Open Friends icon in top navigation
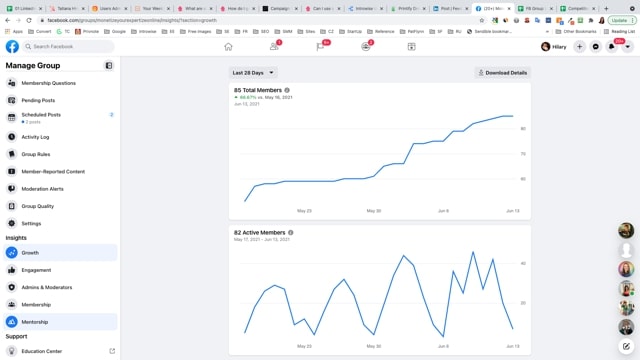Image resolution: width=640 pixels, height=360 pixels. (274, 47)
